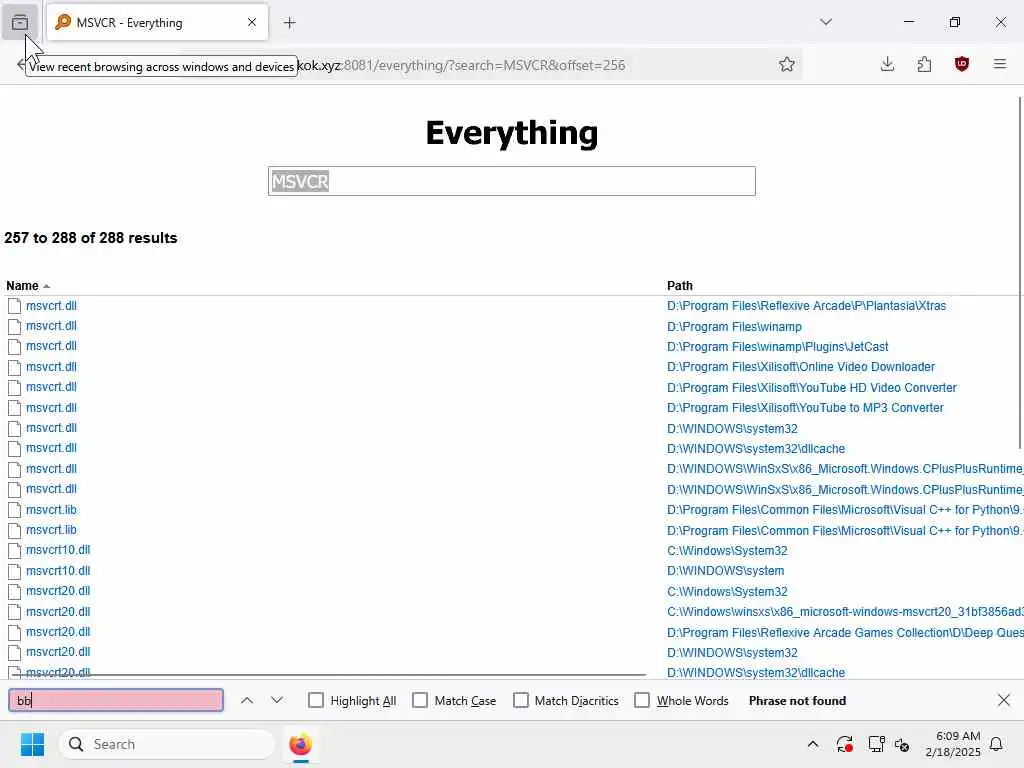Open the Extensions puzzle icon

924,64
